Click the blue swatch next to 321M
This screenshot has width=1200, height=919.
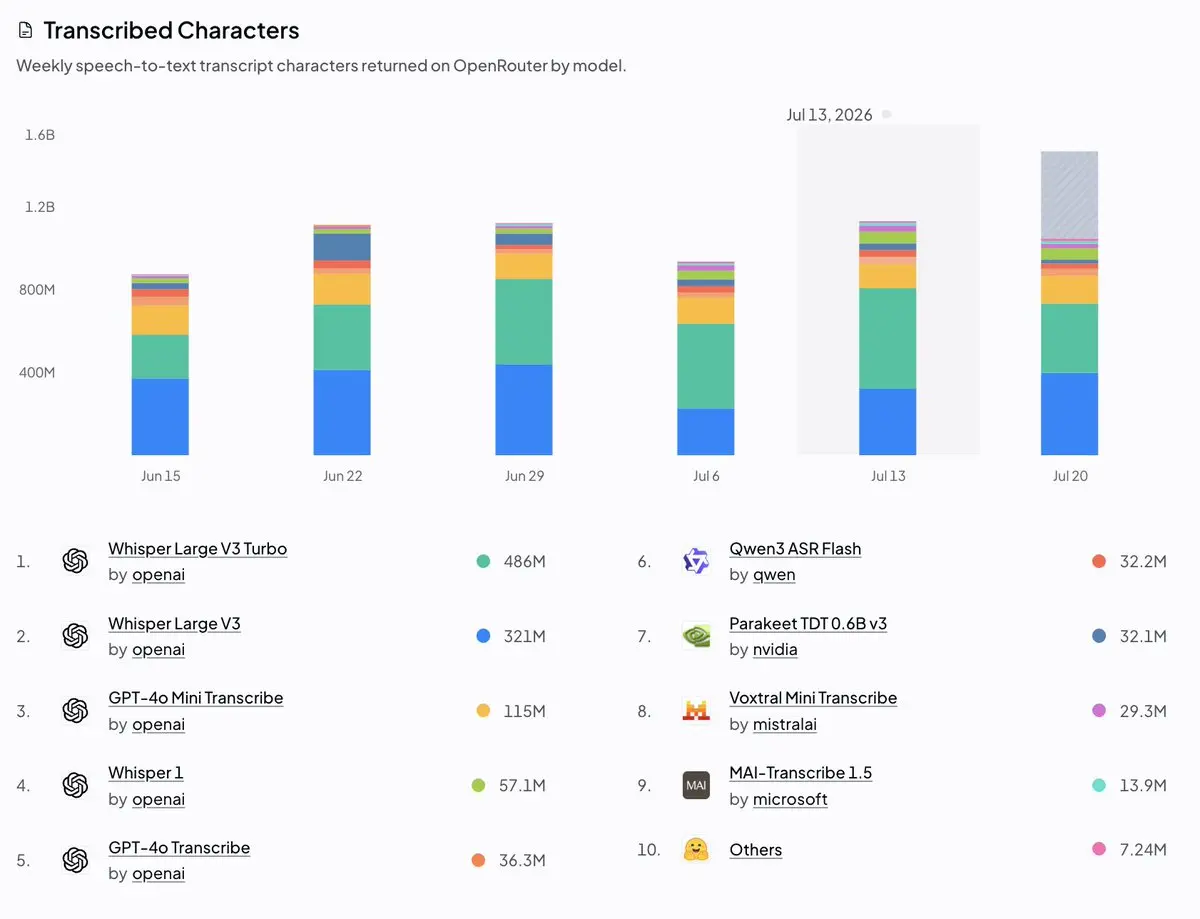(484, 636)
